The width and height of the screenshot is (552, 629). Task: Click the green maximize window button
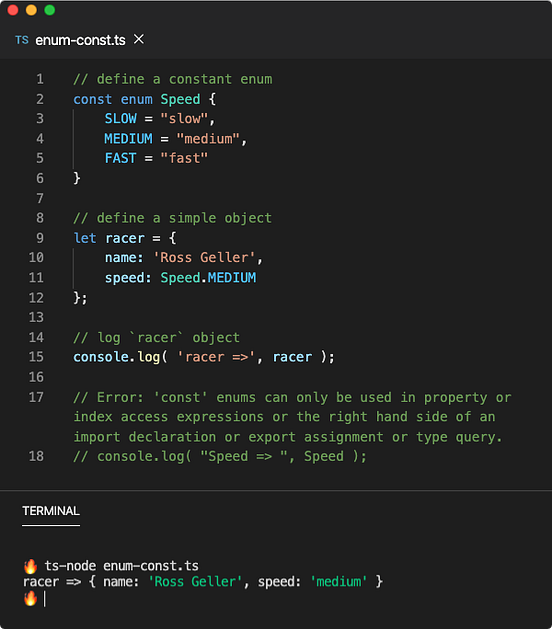point(50,10)
